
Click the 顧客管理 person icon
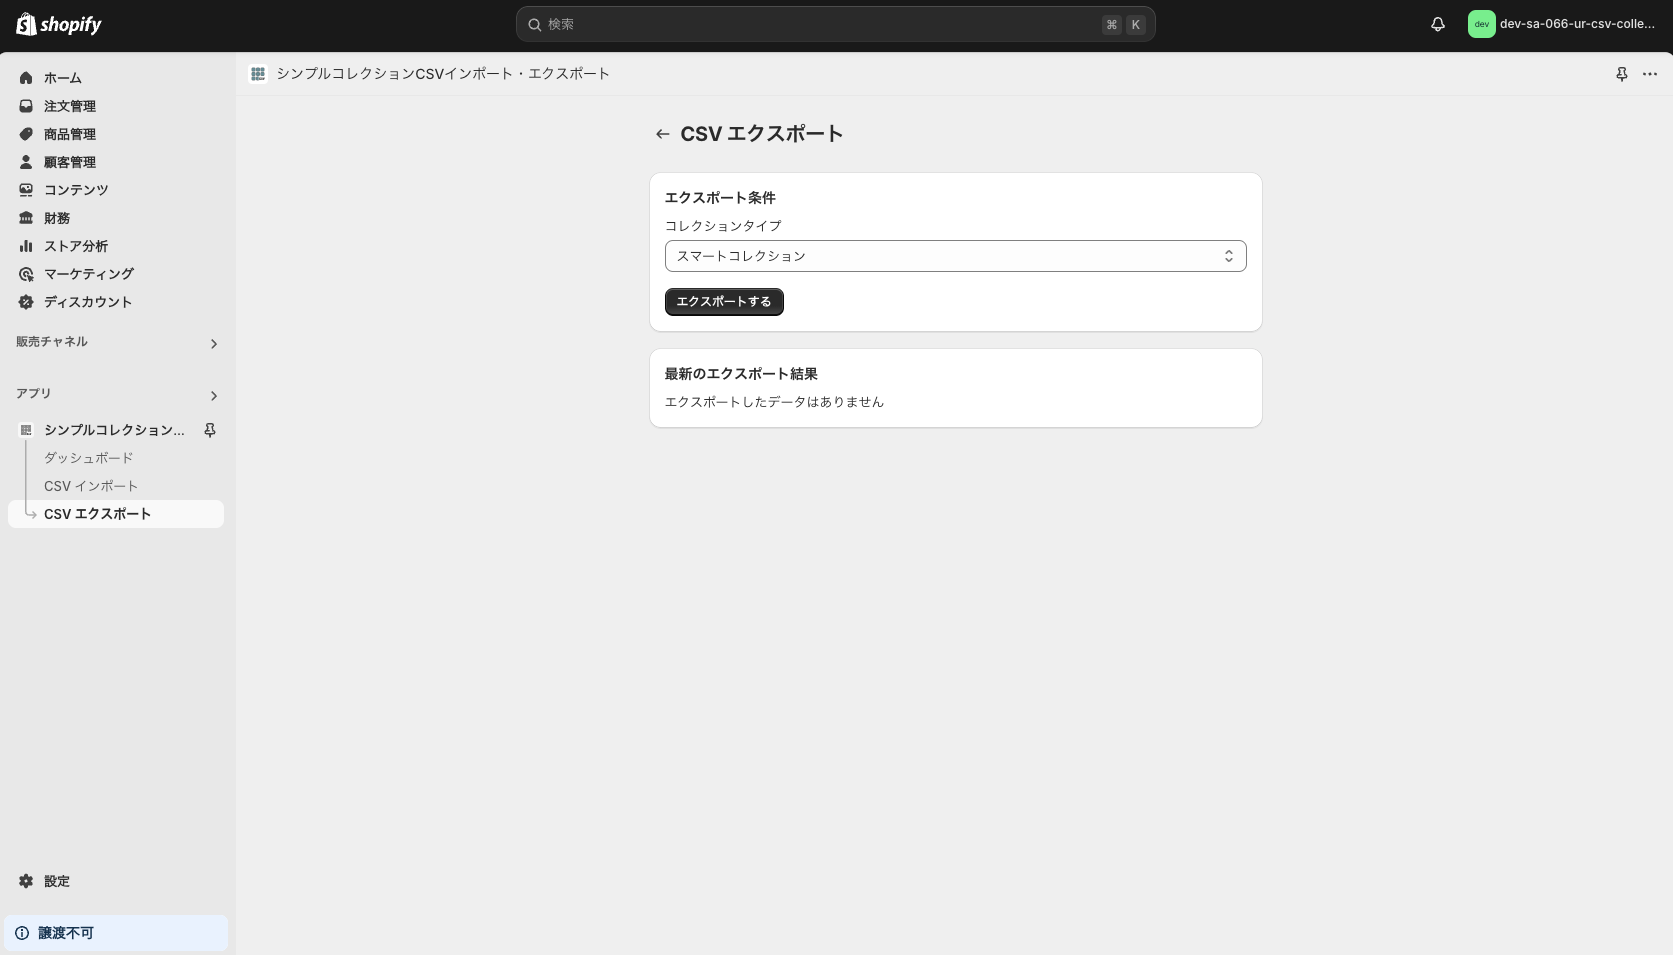(26, 162)
